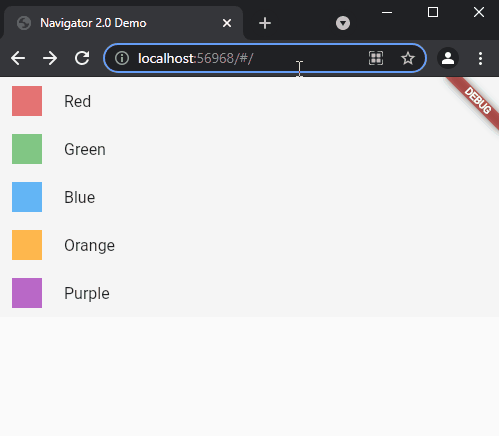The image size is (499, 436).
Task: Open the Chrome three-dot menu
Action: point(480,58)
